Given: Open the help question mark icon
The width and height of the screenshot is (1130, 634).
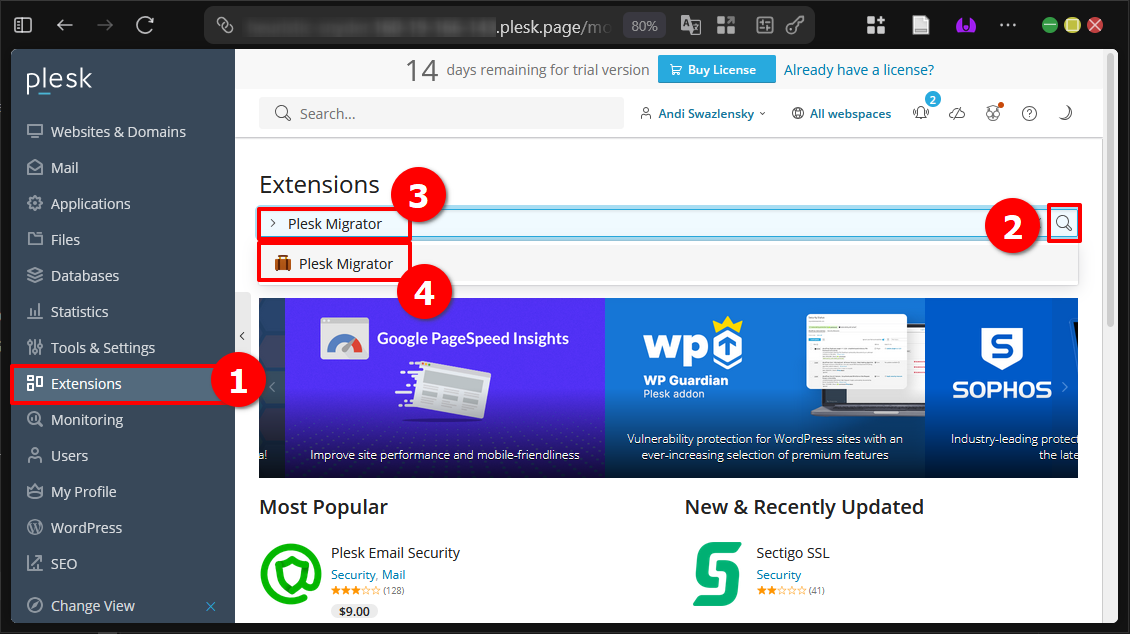Looking at the screenshot, I should pos(1029,113).
